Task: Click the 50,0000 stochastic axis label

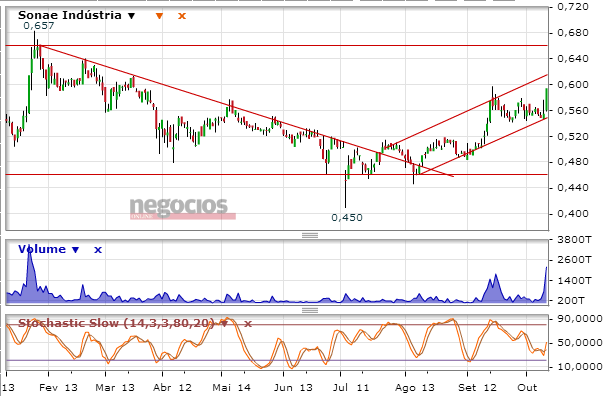Action: pyautogui.click(x=579, y=343)
